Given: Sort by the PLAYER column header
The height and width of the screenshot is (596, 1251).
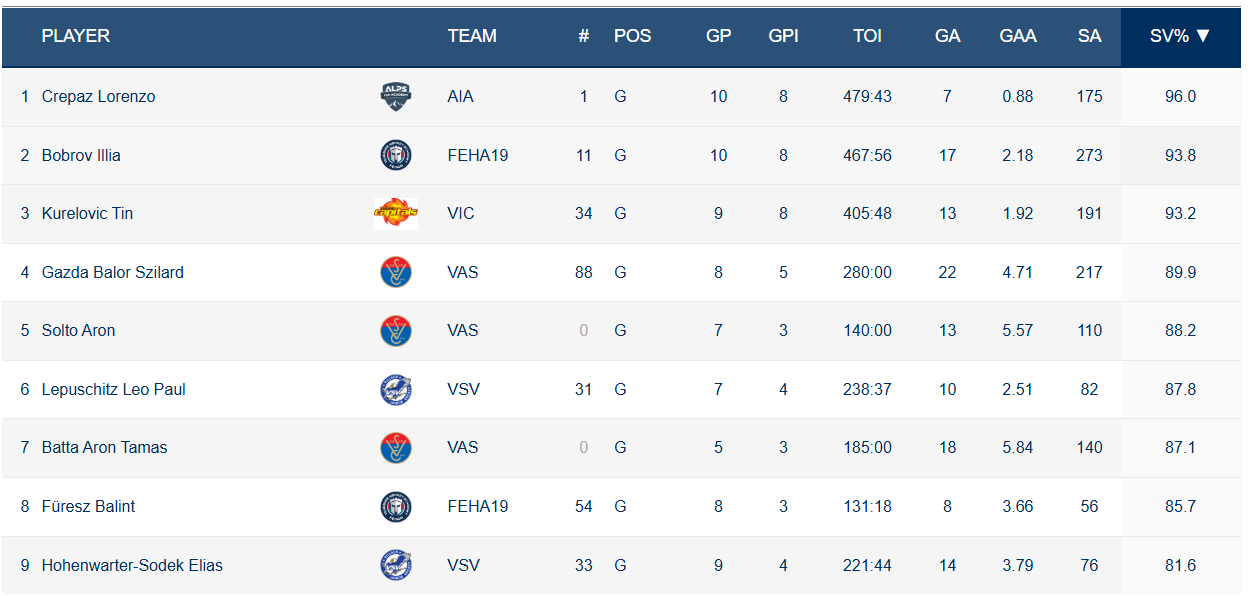Looking at the screenshot, I should tap(76, 36).
